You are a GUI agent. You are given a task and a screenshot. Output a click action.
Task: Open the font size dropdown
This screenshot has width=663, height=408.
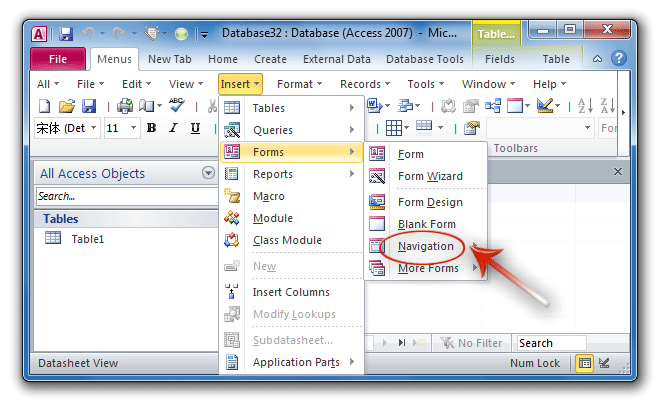[x=133, y=128]
